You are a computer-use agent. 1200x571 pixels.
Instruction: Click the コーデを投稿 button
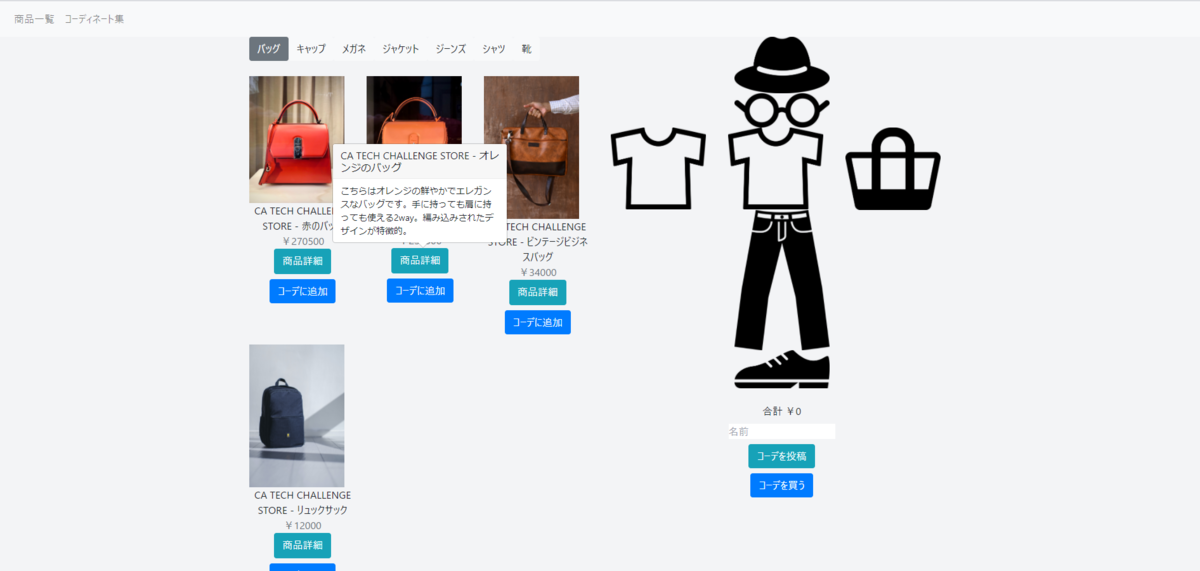coord(782,456)
